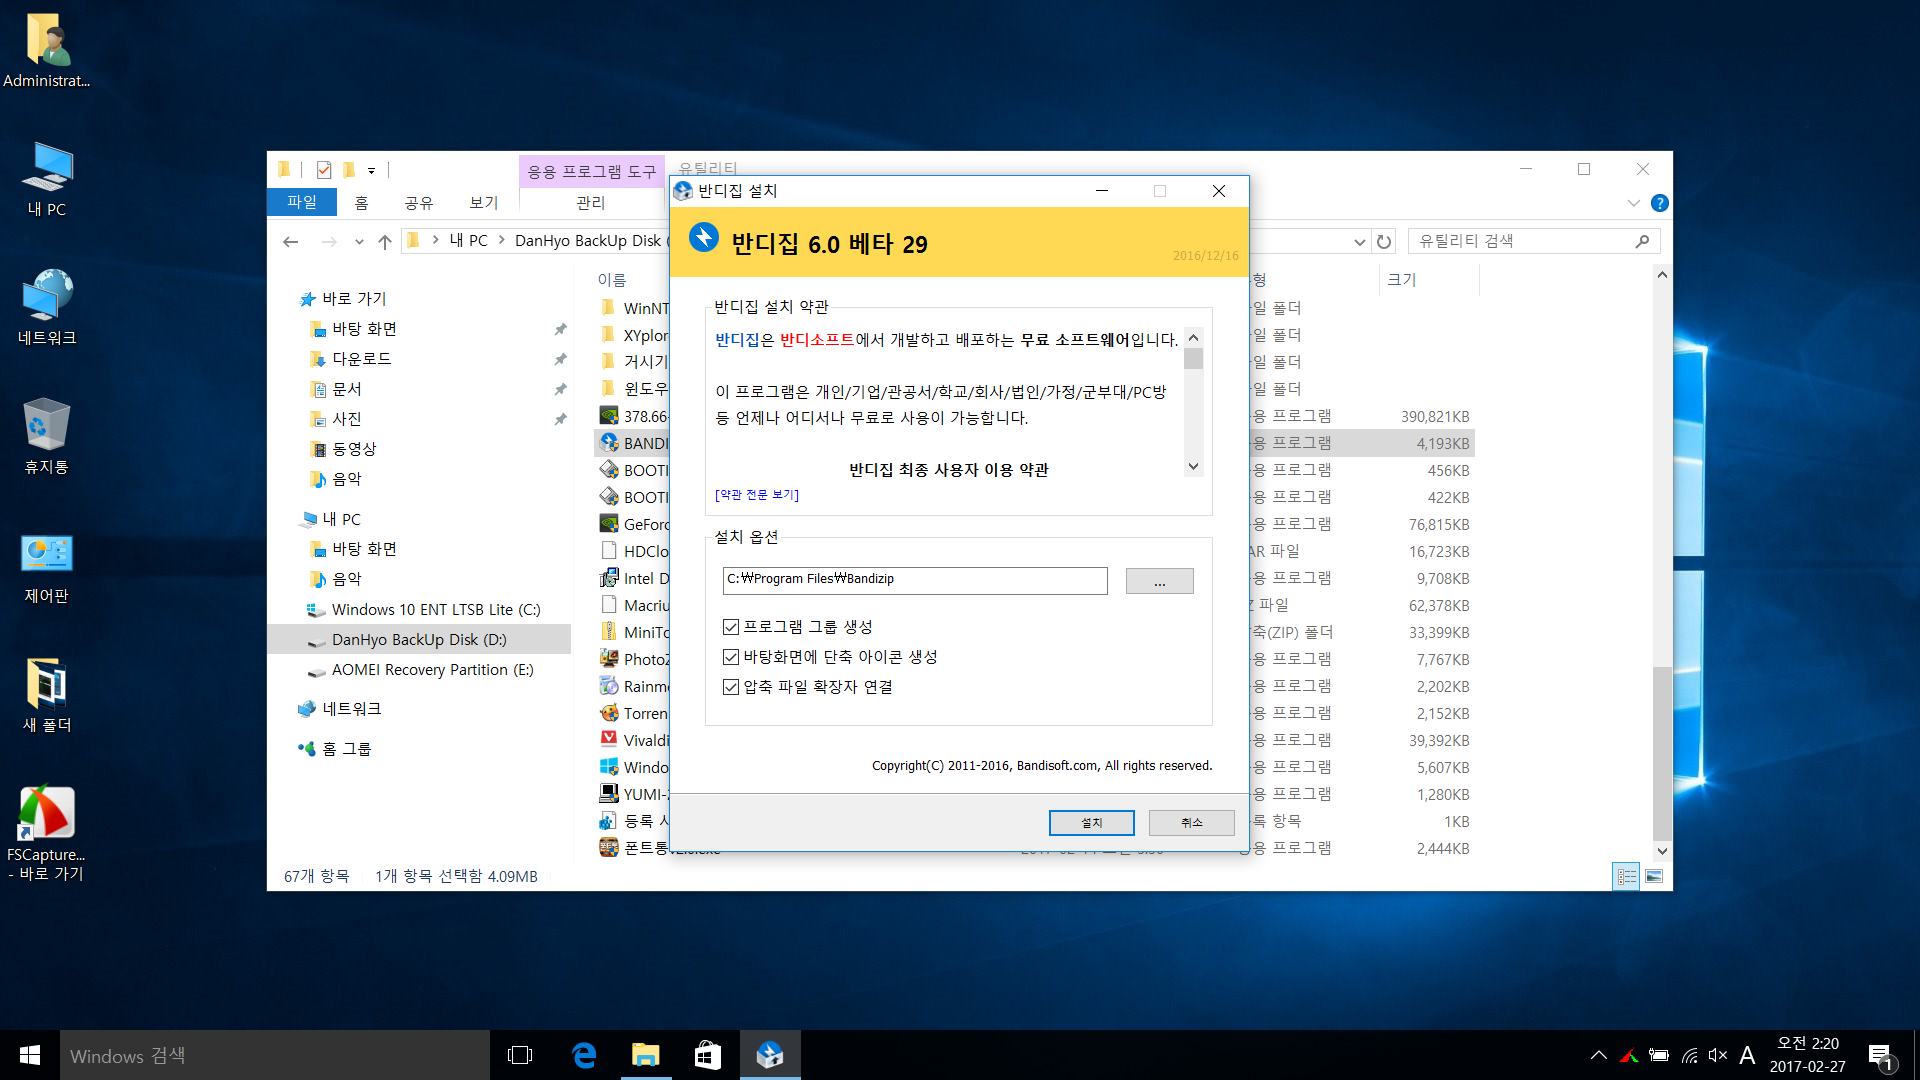The height and width of the screenshot is (1080, 1920).
Task: Switch Explorer to details view icon
Action: pyautogui.click(x=1626, y=876)
